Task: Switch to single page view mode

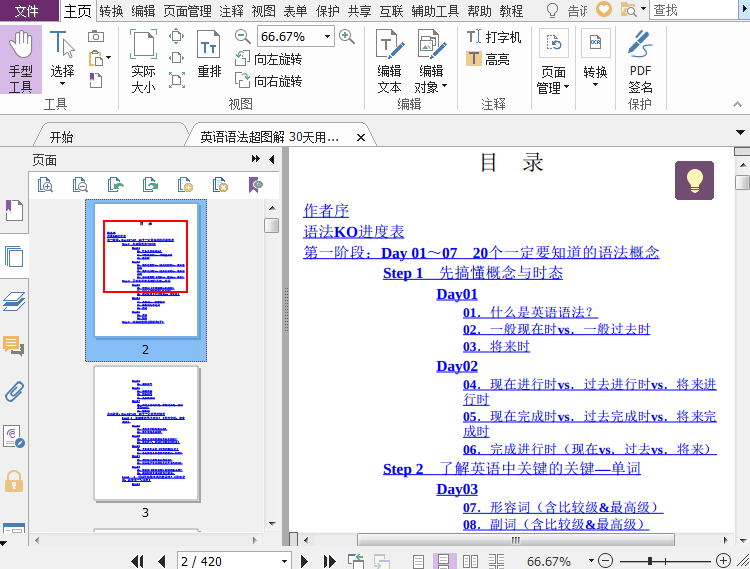Action: [x=418, y=561]
